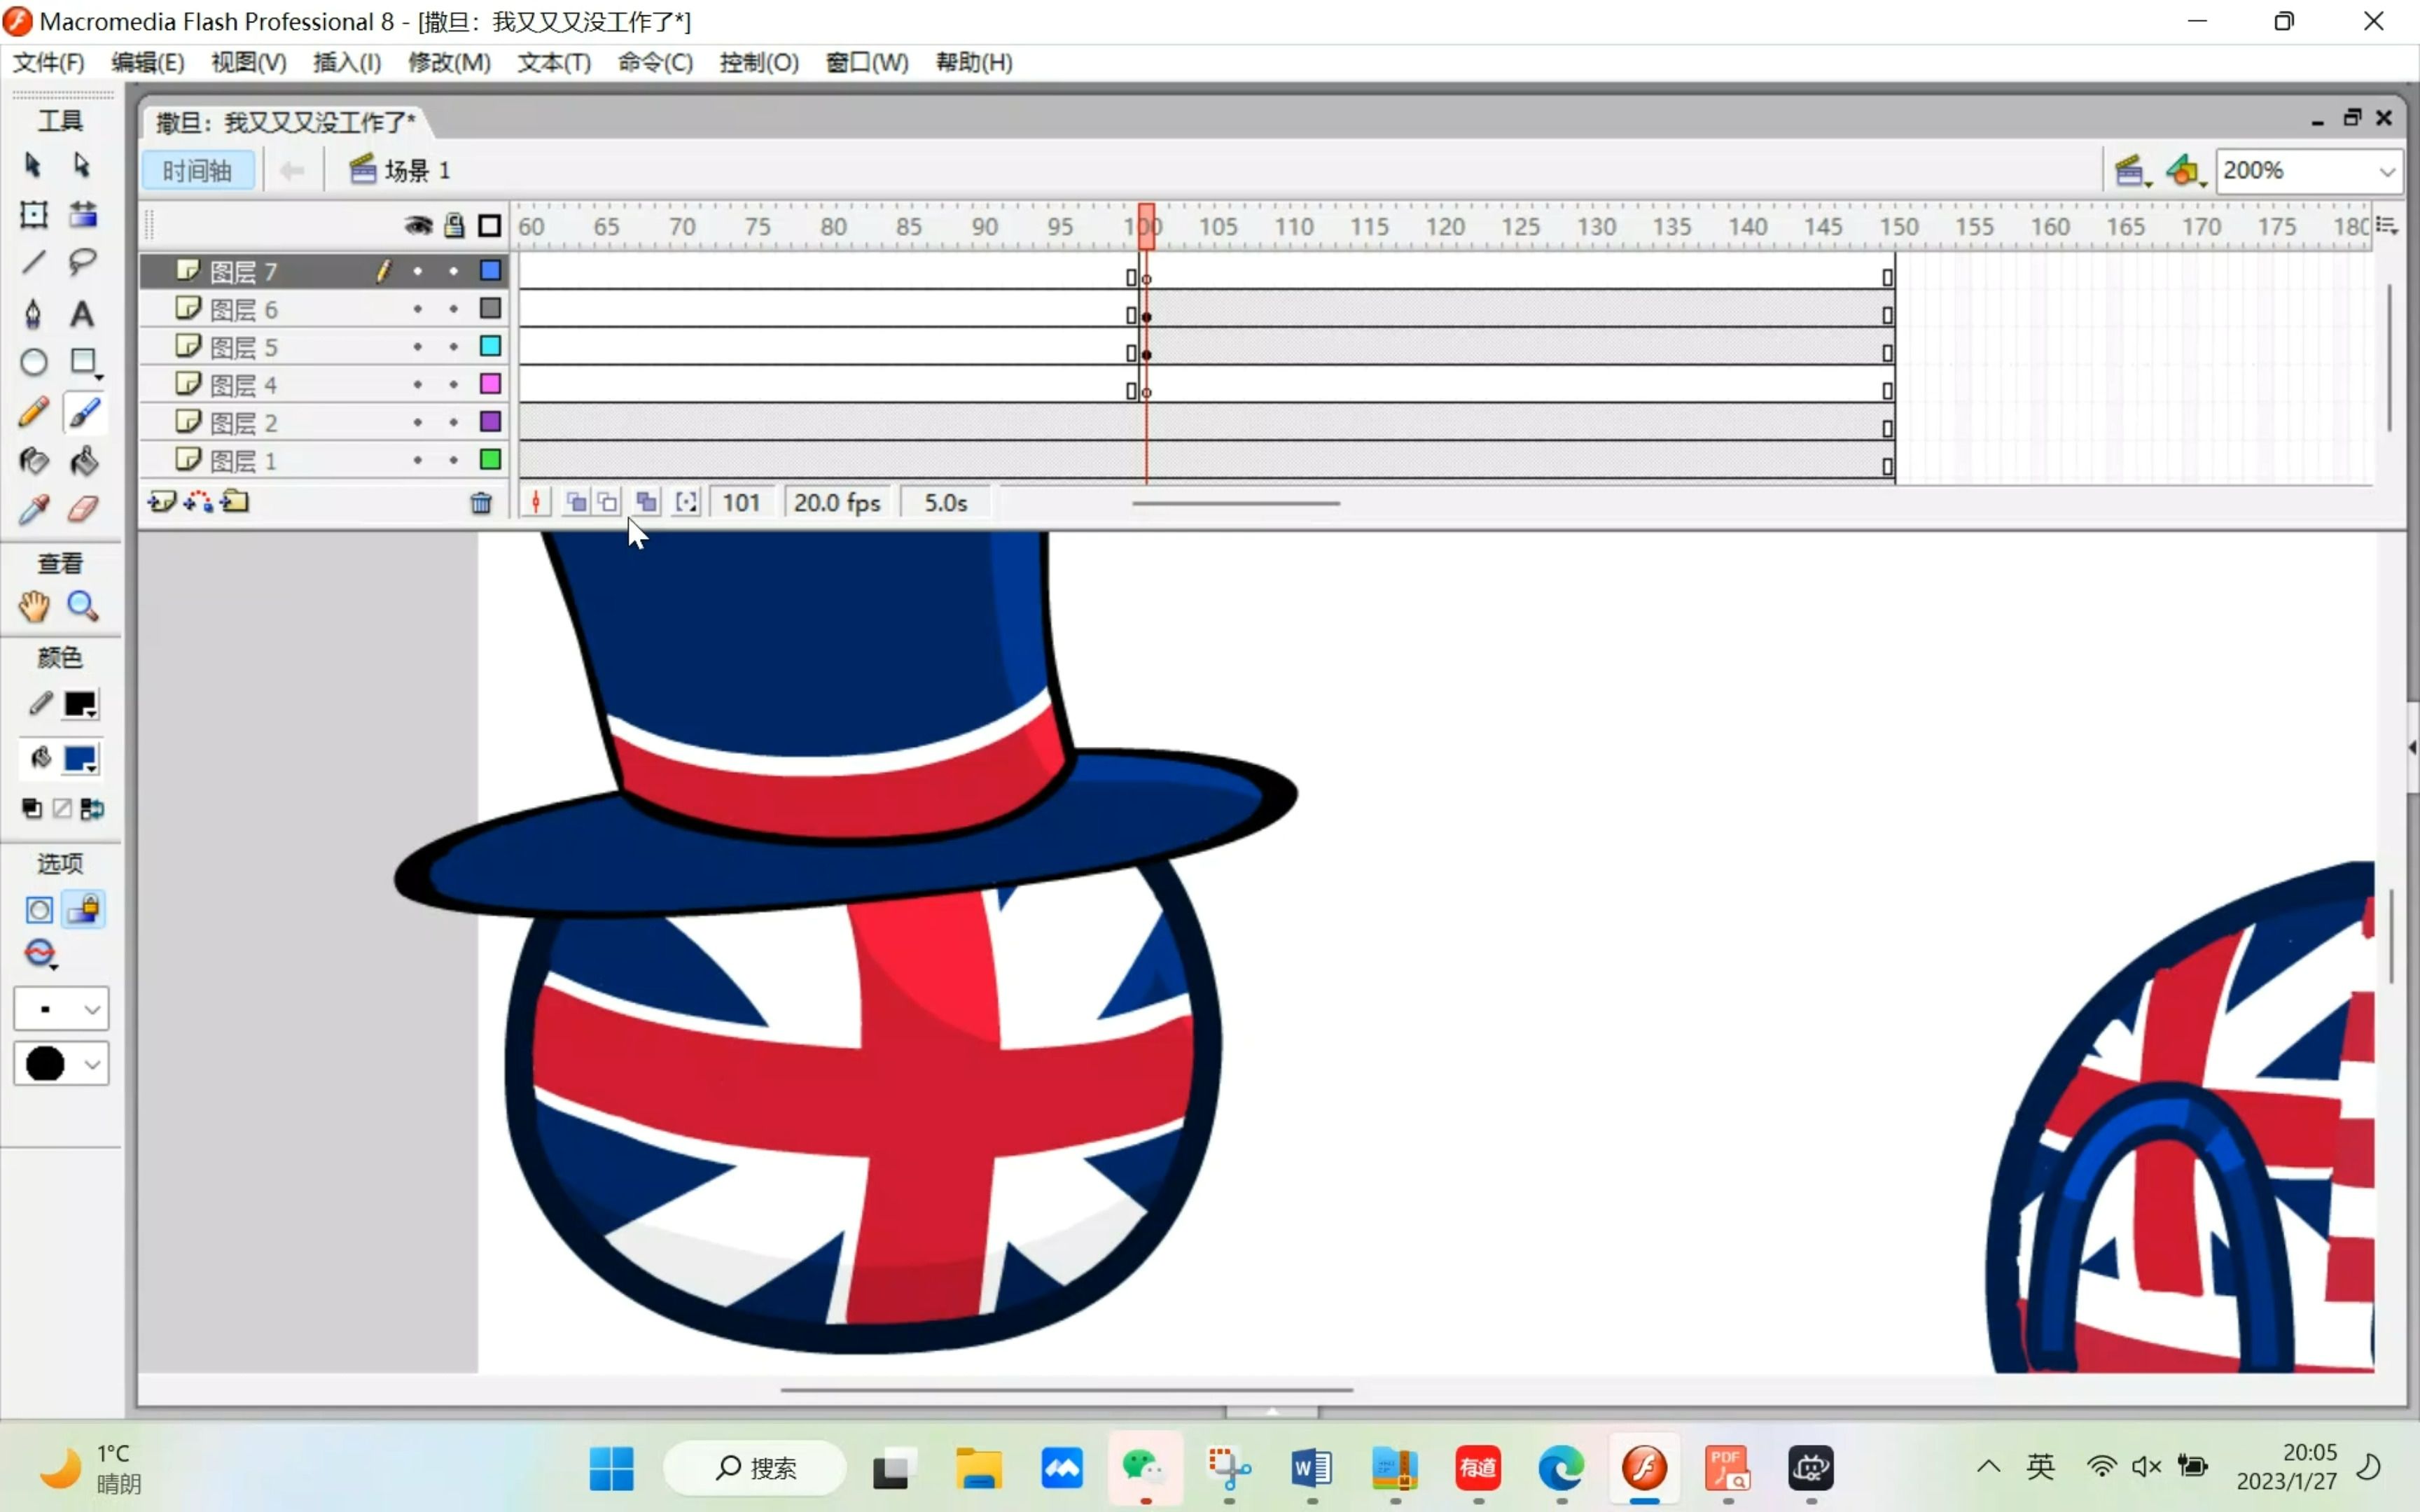The width and height of the screenshot is (2420, 1512).
Task: Select the Line tool
Action: click(x=33, y=263)
